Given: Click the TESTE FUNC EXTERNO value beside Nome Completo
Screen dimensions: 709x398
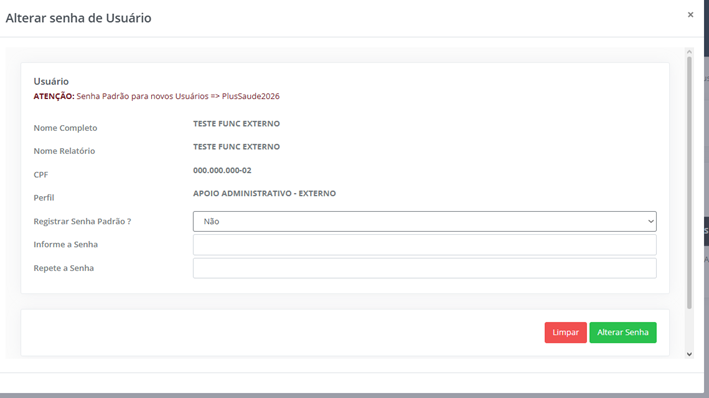Looking at the screenshot, I should coord(236,123).
